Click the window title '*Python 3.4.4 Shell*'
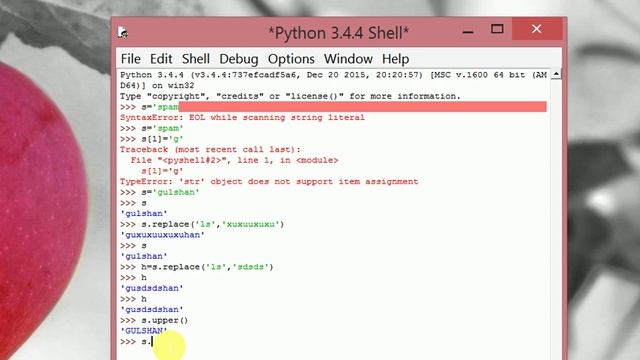 [338, 33]
